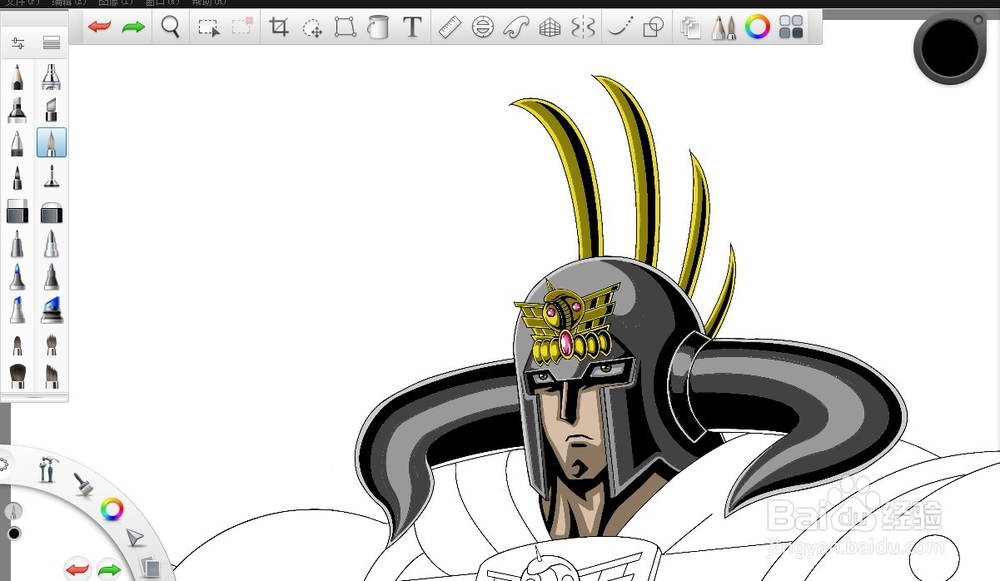Open the Layer editor from toolbar
The height and width of the screenshot is (581, 1000).
(x=690, y=27)
